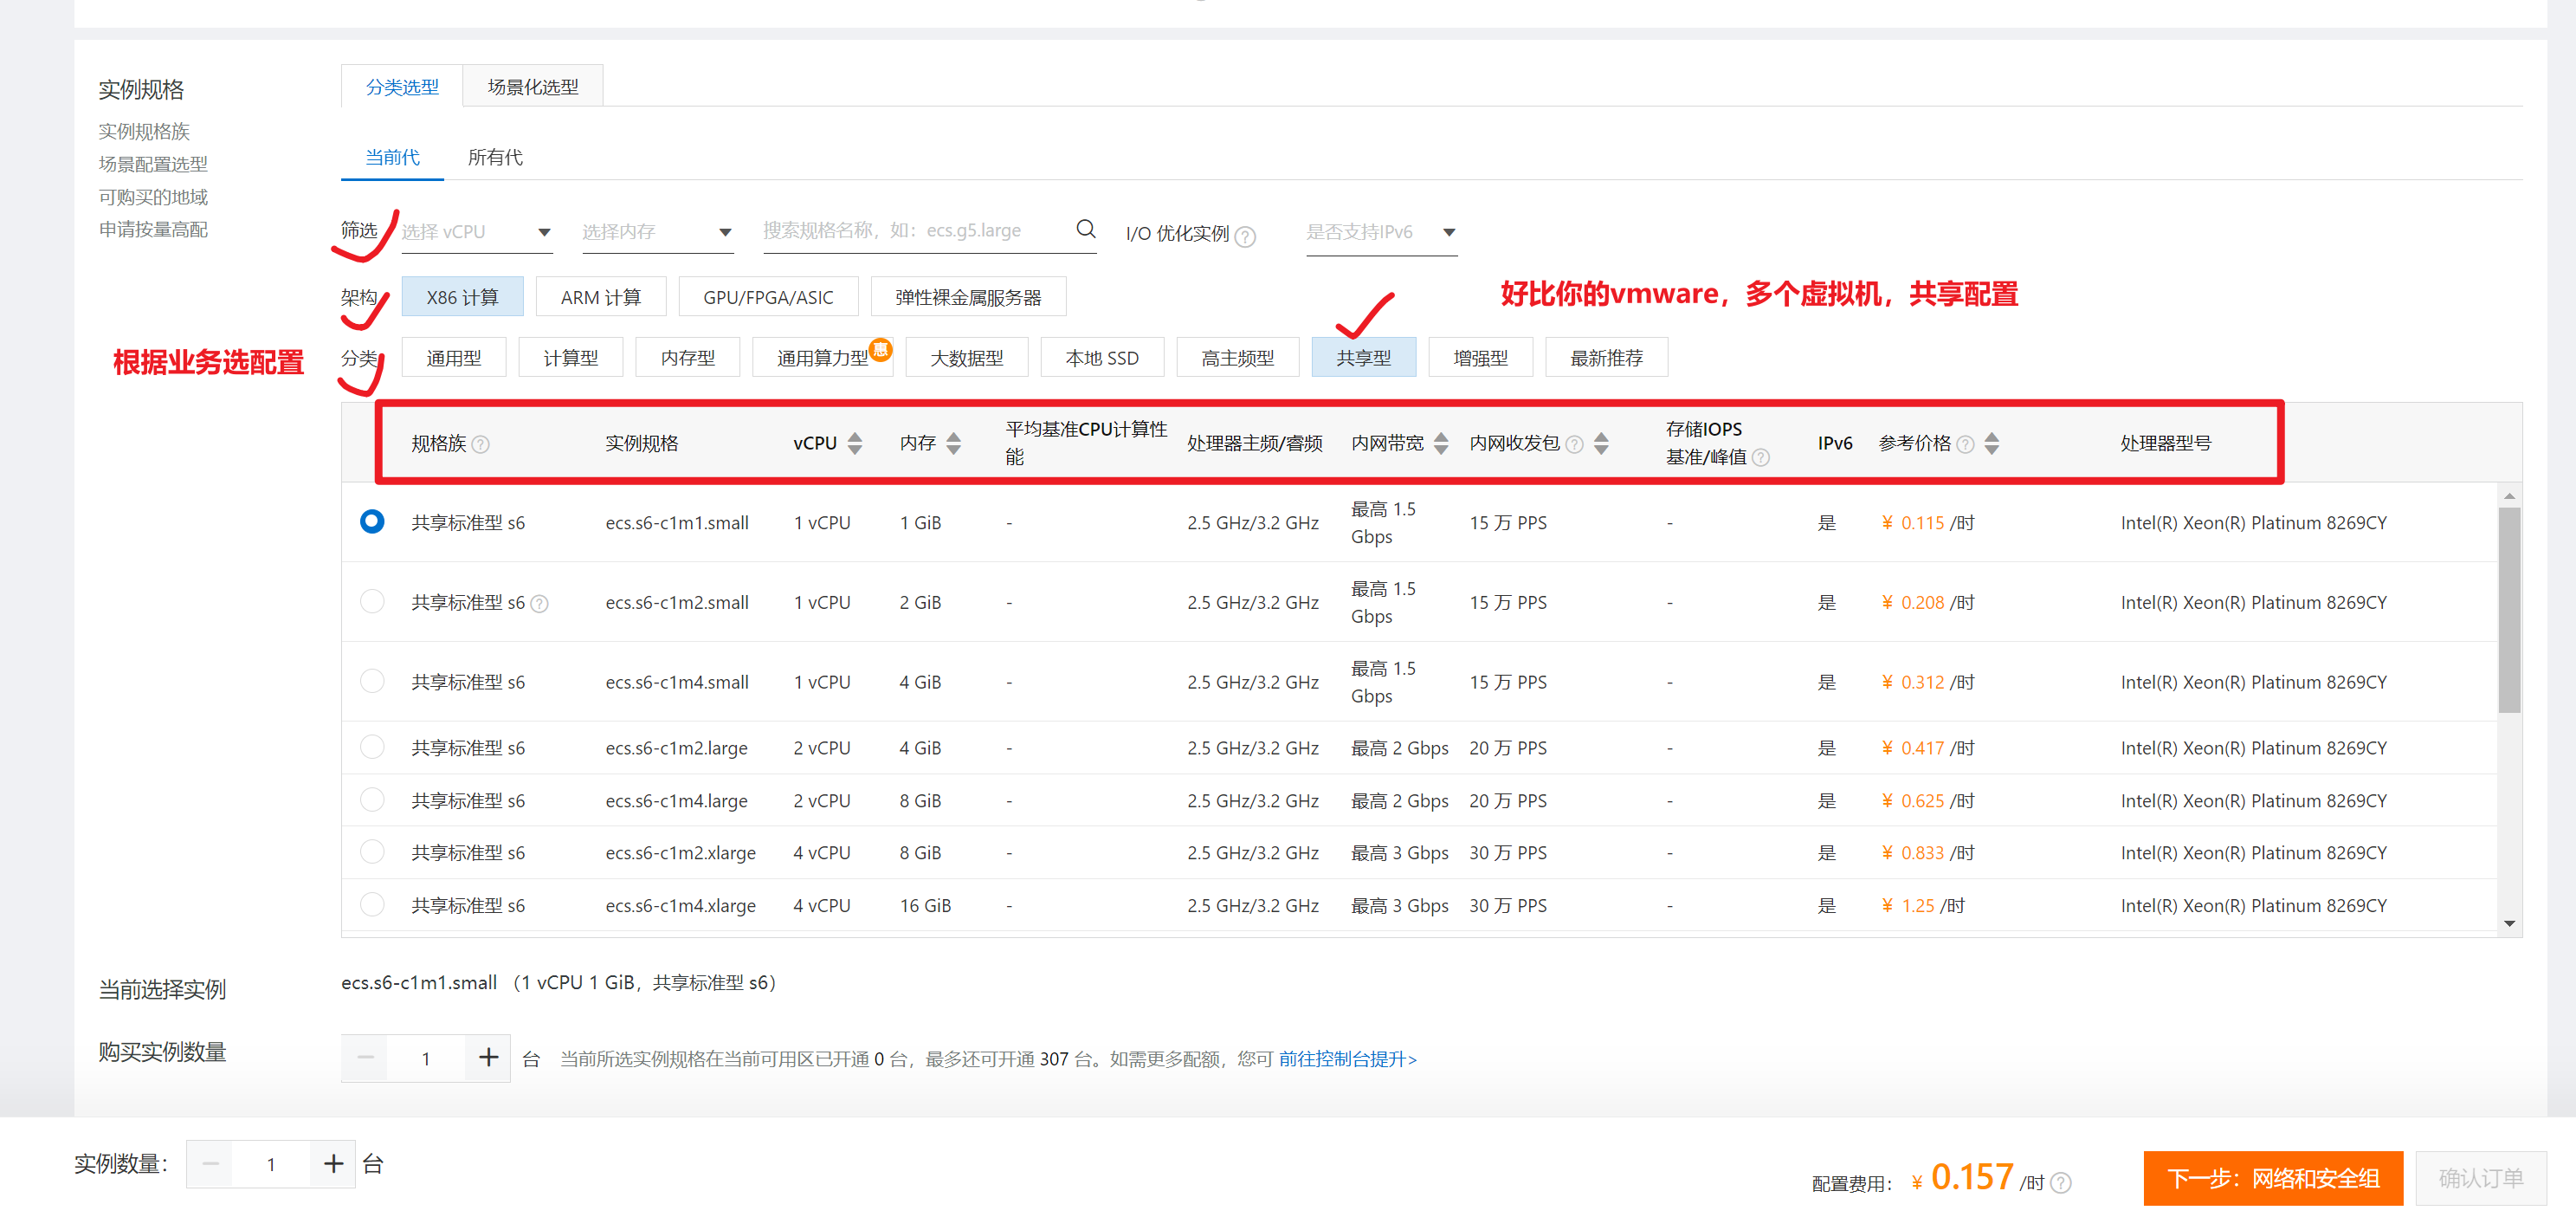Image resolution: width=2576 pixels, height=1217 pixels.
Task: Click the search magnifier icon
Action: click(1085, 229)
